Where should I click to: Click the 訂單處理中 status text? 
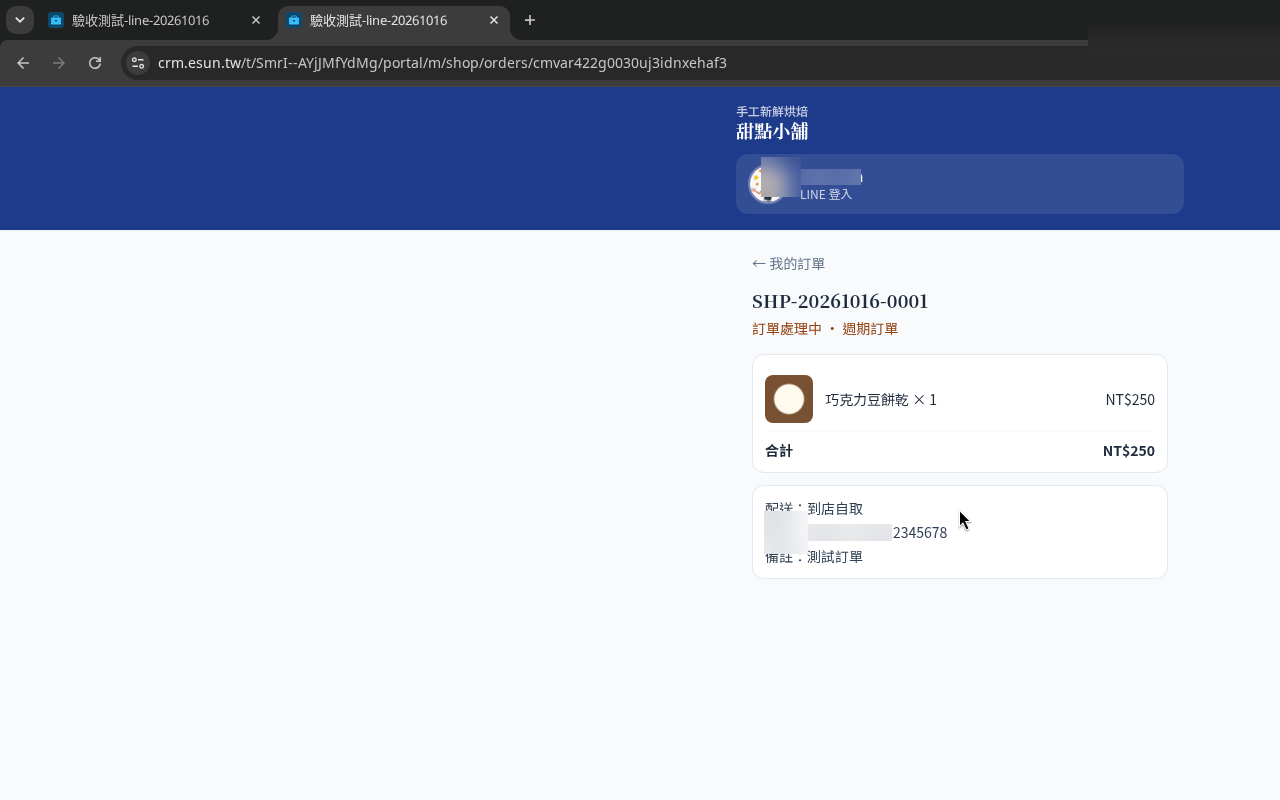787,329
